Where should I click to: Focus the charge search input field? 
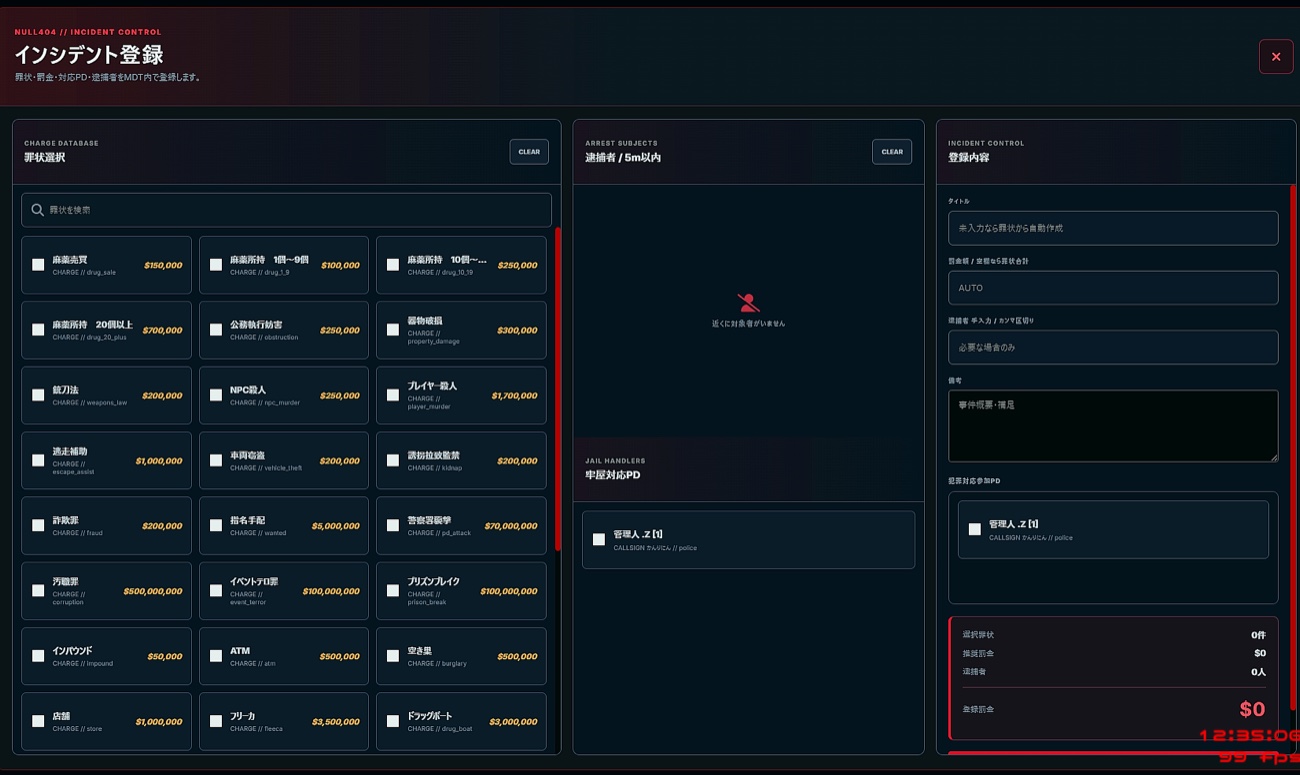(x=286, y=210)
